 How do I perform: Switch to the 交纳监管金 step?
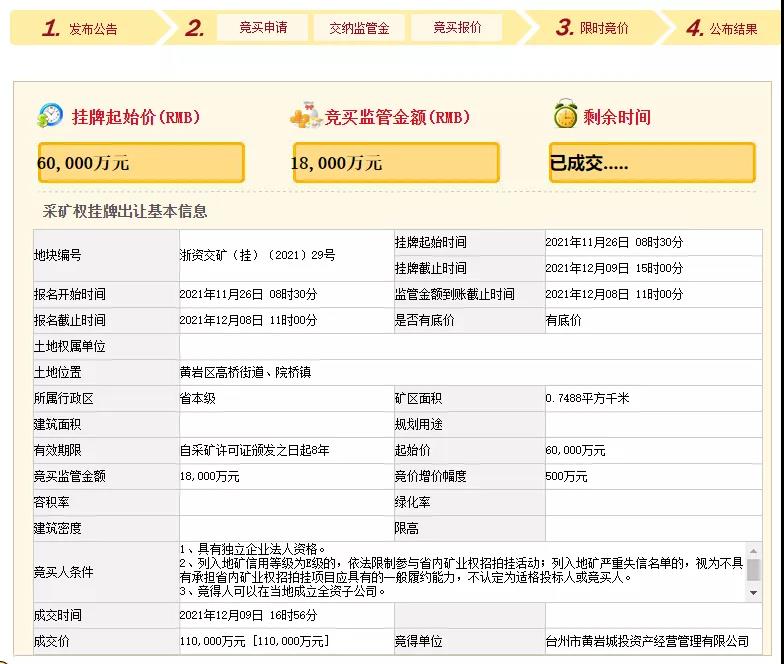tap(359, 28)
